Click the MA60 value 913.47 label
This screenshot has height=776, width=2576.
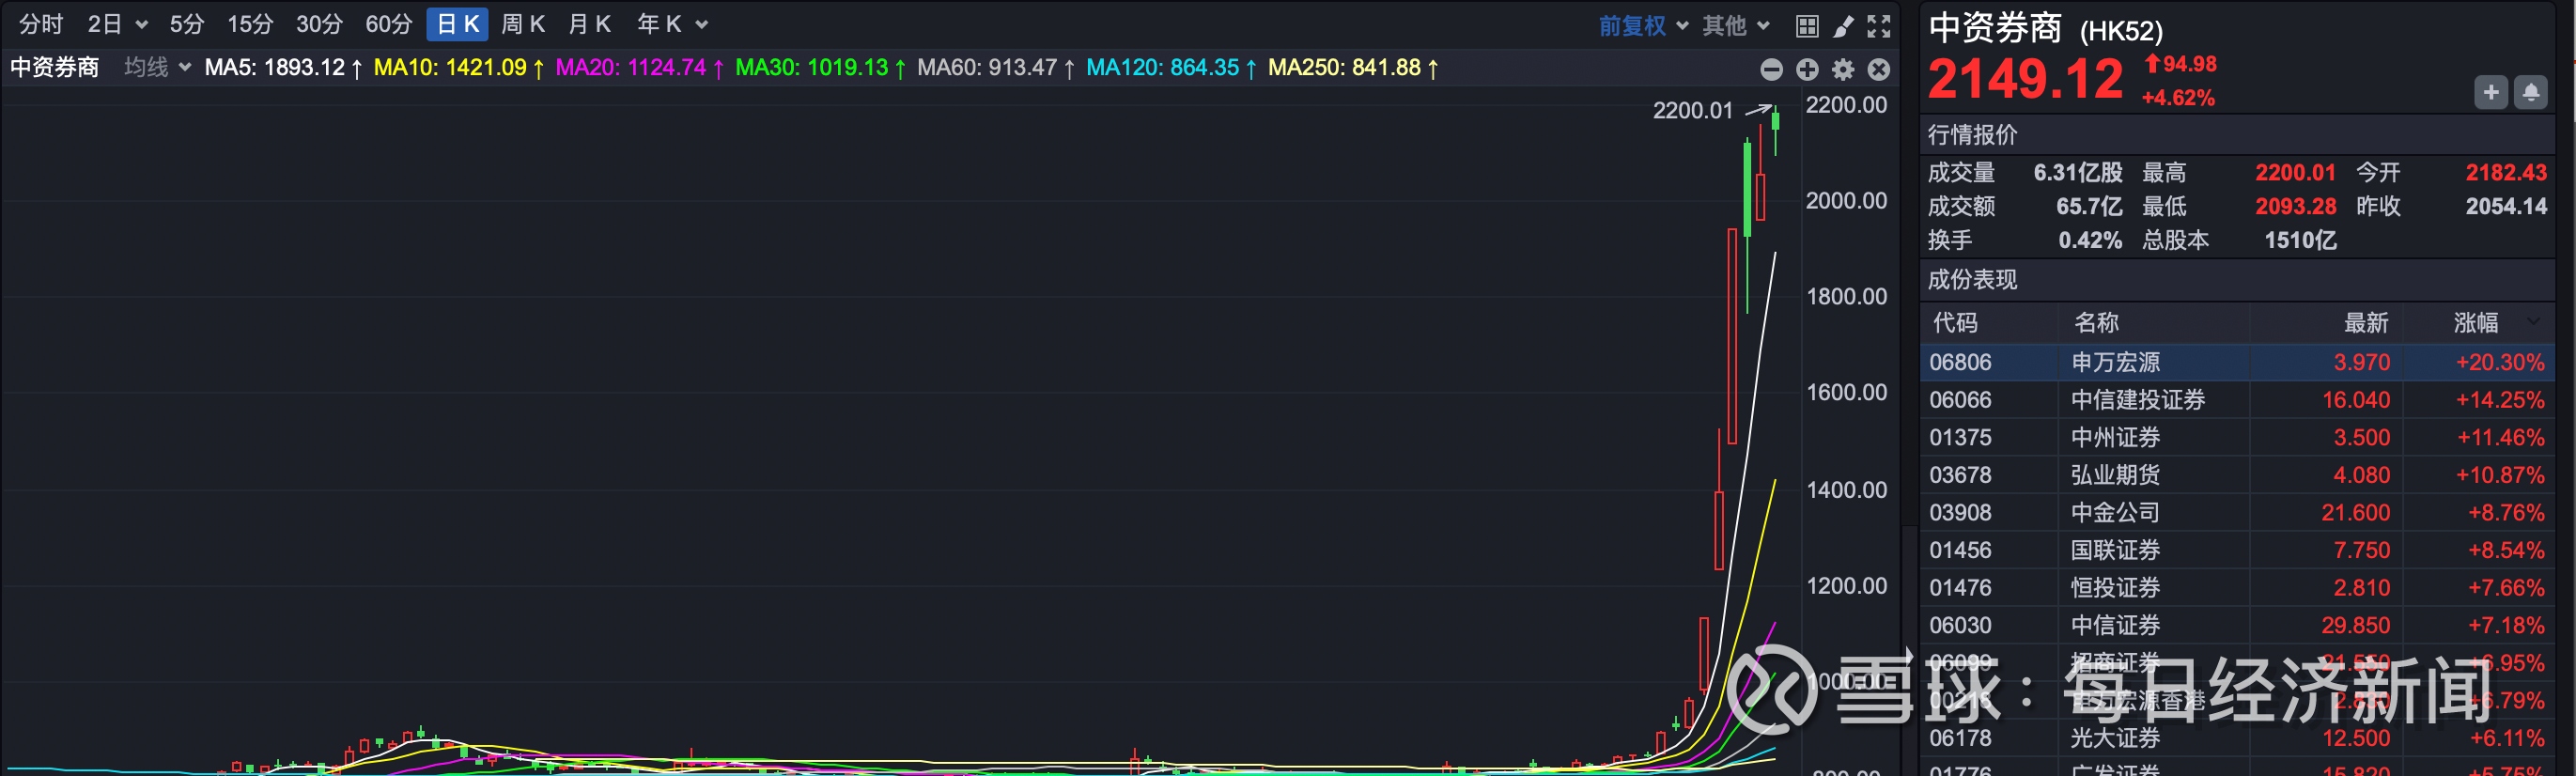coord(996,68)
